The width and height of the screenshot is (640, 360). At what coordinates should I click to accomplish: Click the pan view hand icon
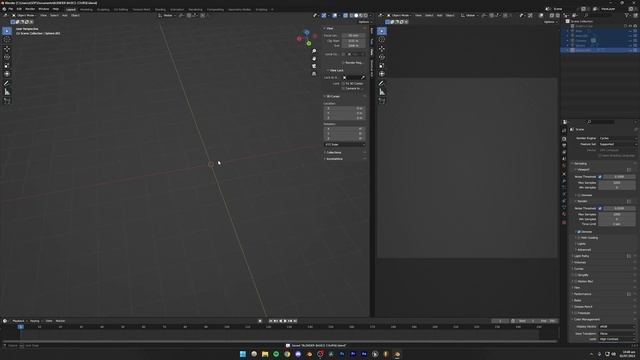[314, 59]
